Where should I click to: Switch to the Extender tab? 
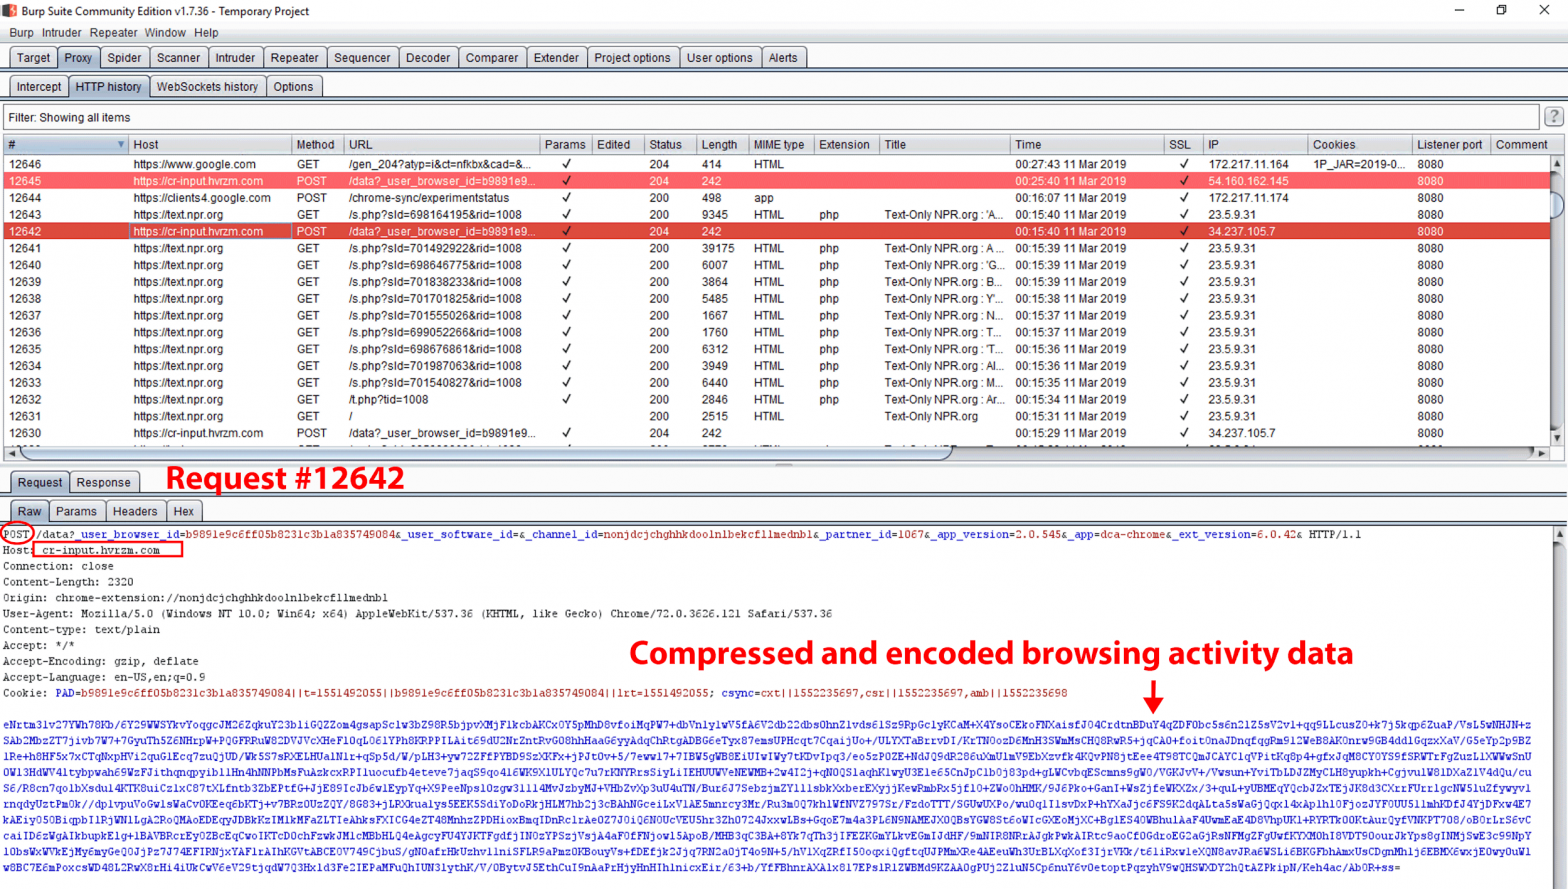tap(556, 58)
